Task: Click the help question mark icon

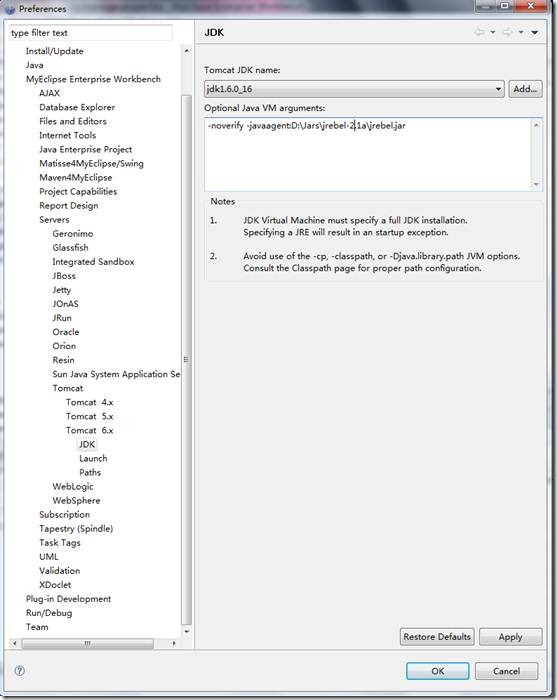Action: point(20,670)
